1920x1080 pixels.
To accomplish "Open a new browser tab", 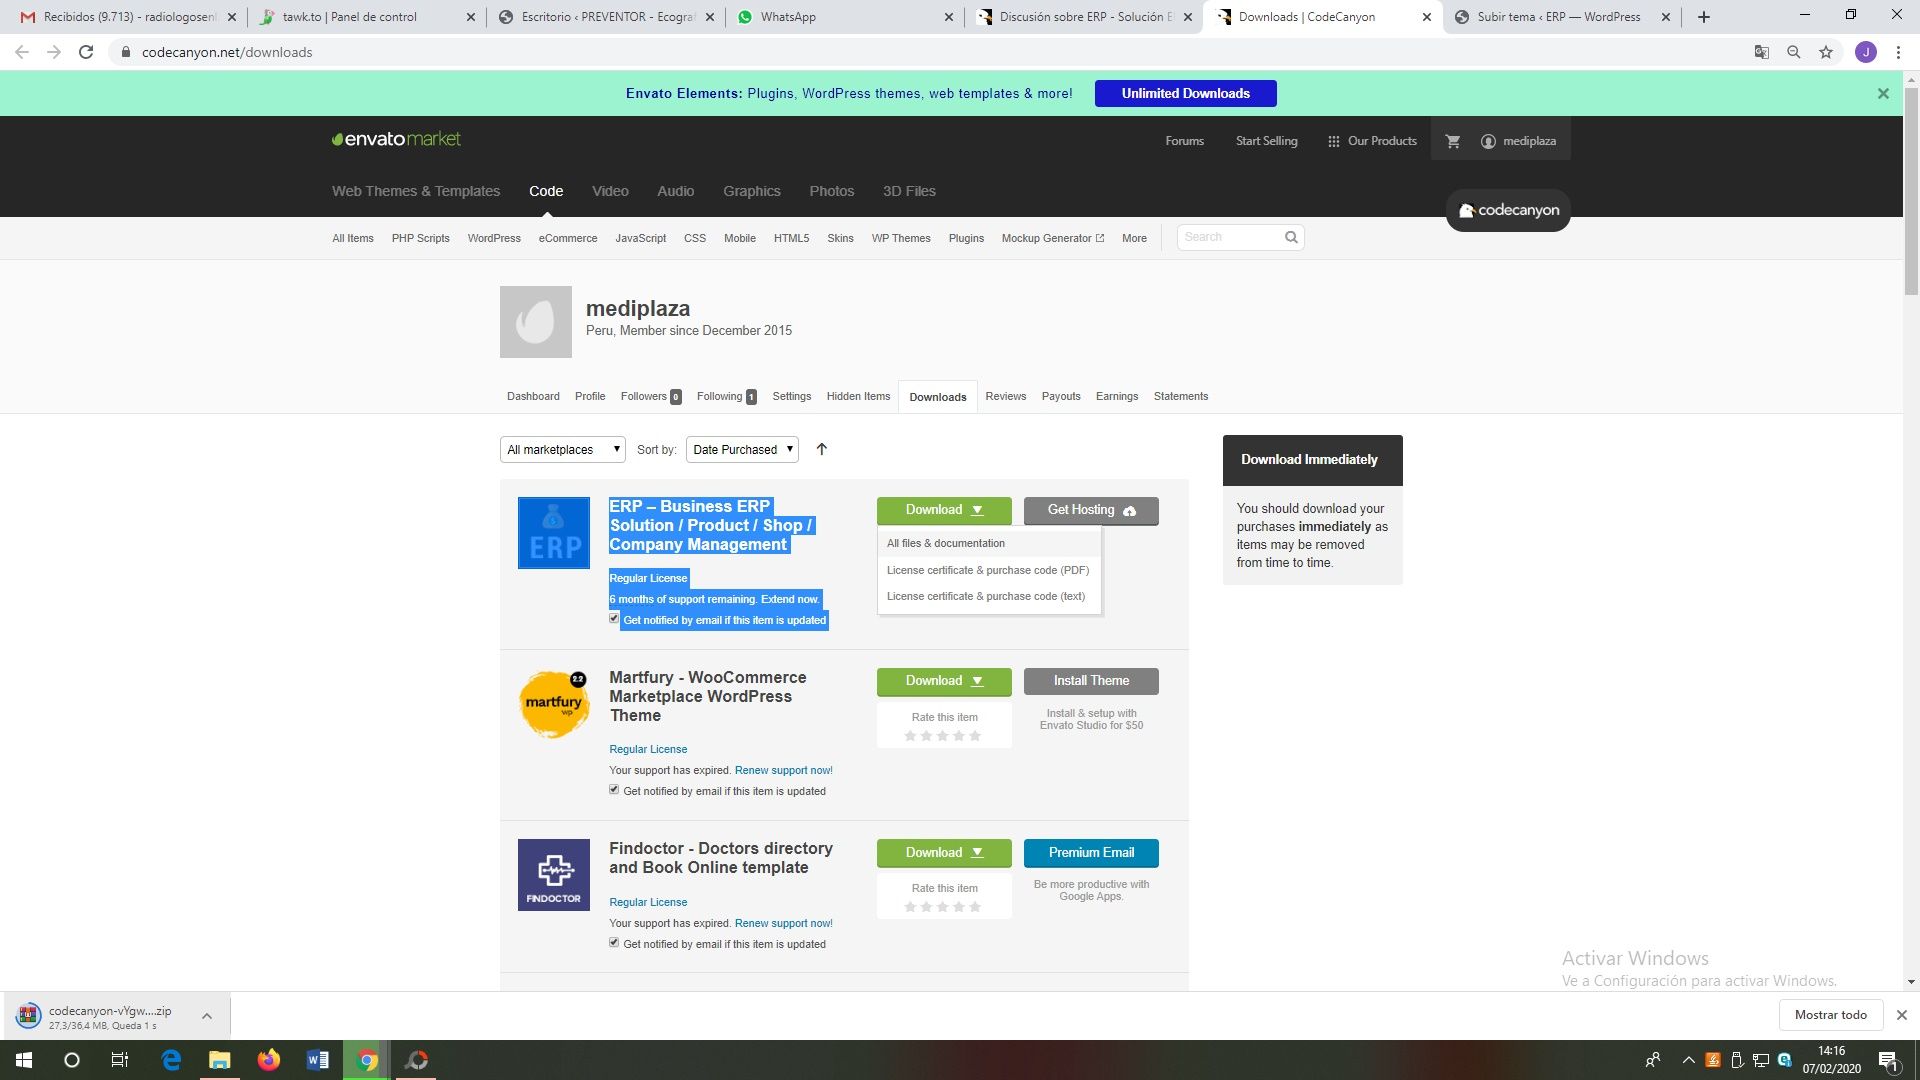I will click(x=1704, y=17).
